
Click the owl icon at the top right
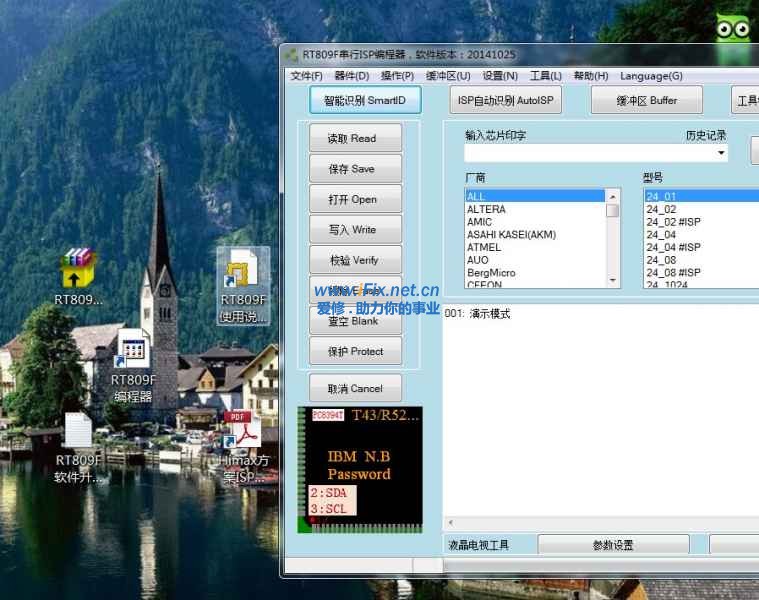pos(733,28)
